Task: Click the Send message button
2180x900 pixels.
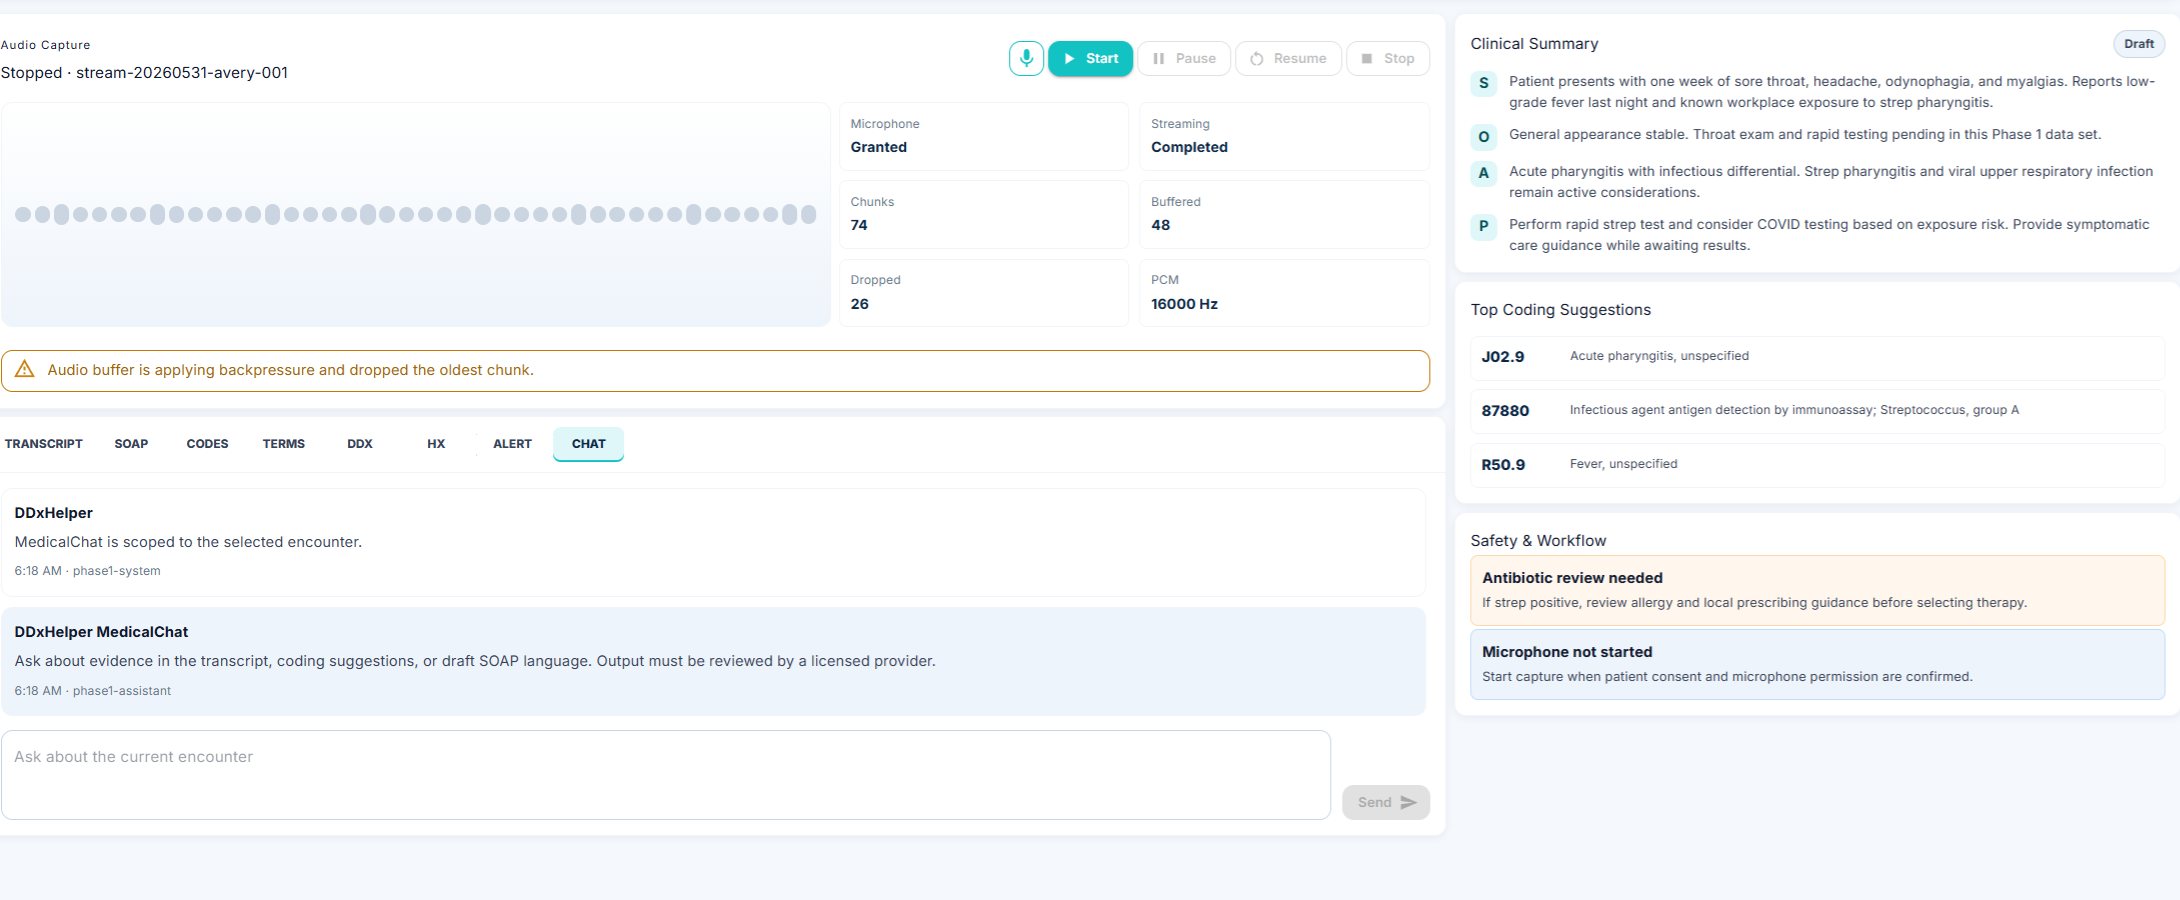Action: (1386, 802)
